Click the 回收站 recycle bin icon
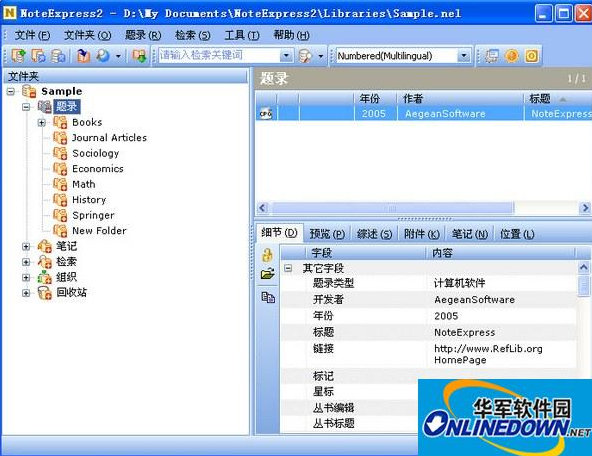592x456 pixels. point(45,293)
